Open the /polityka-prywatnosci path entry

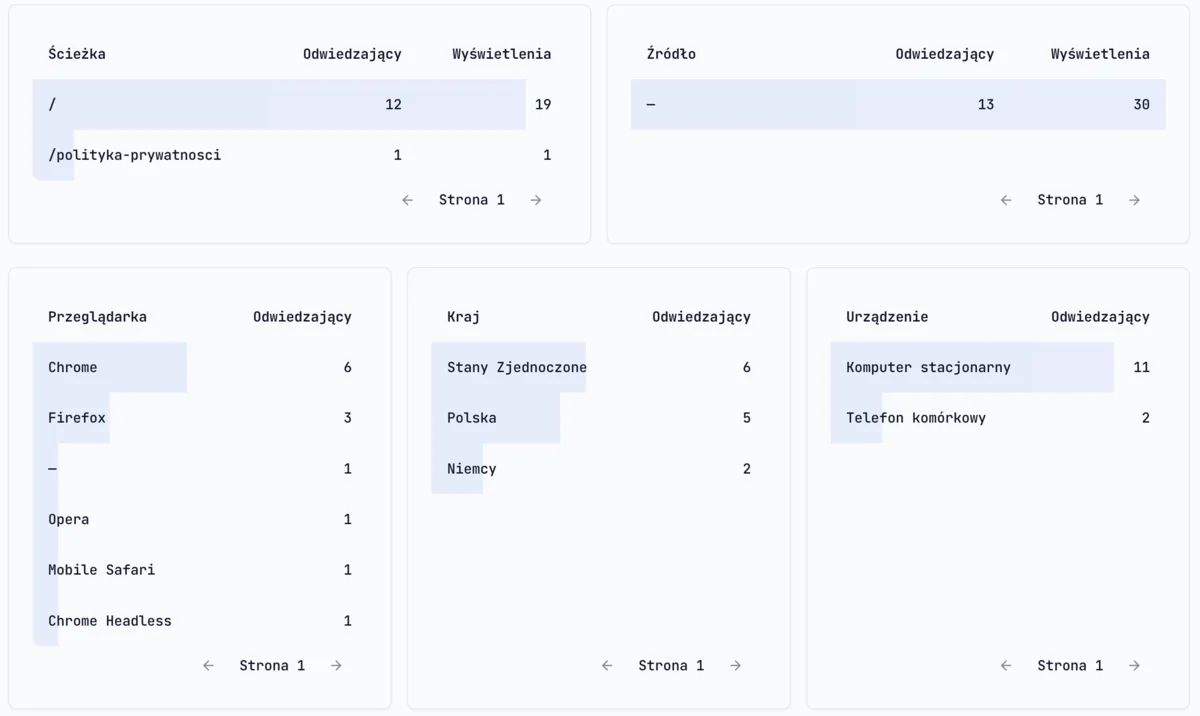135,155
